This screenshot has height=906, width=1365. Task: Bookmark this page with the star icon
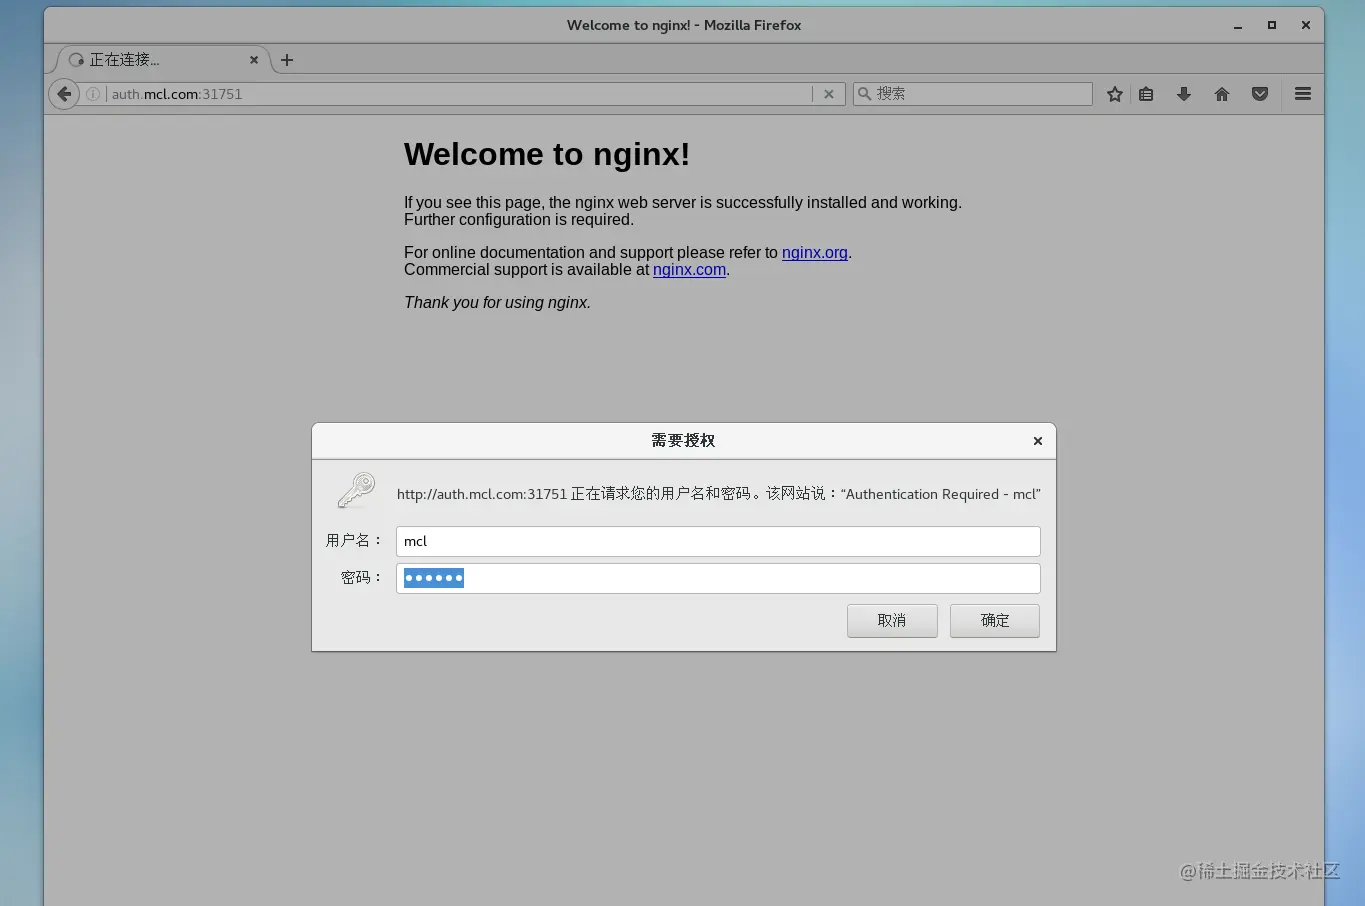[1115, 94]
